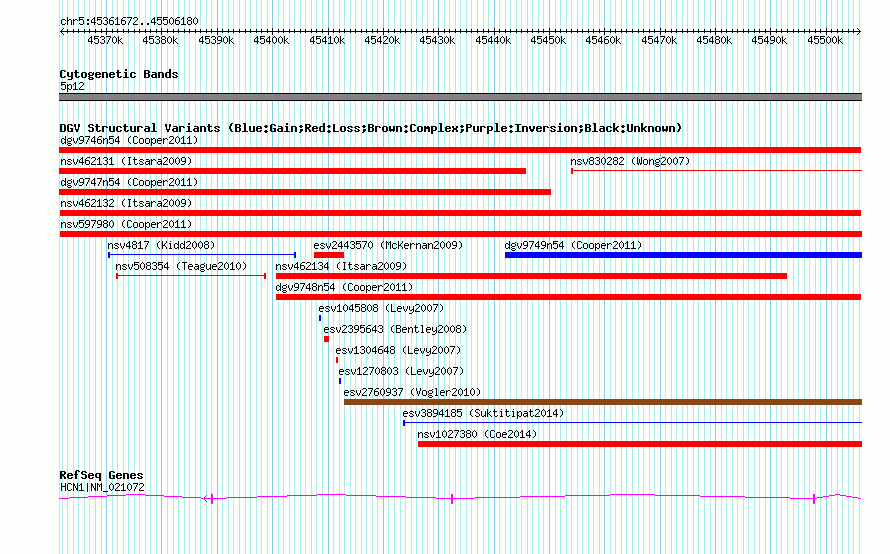This screenshot has height=554, width=890.
Task: Click the 45400k ruler position
Action: point(271,40)
